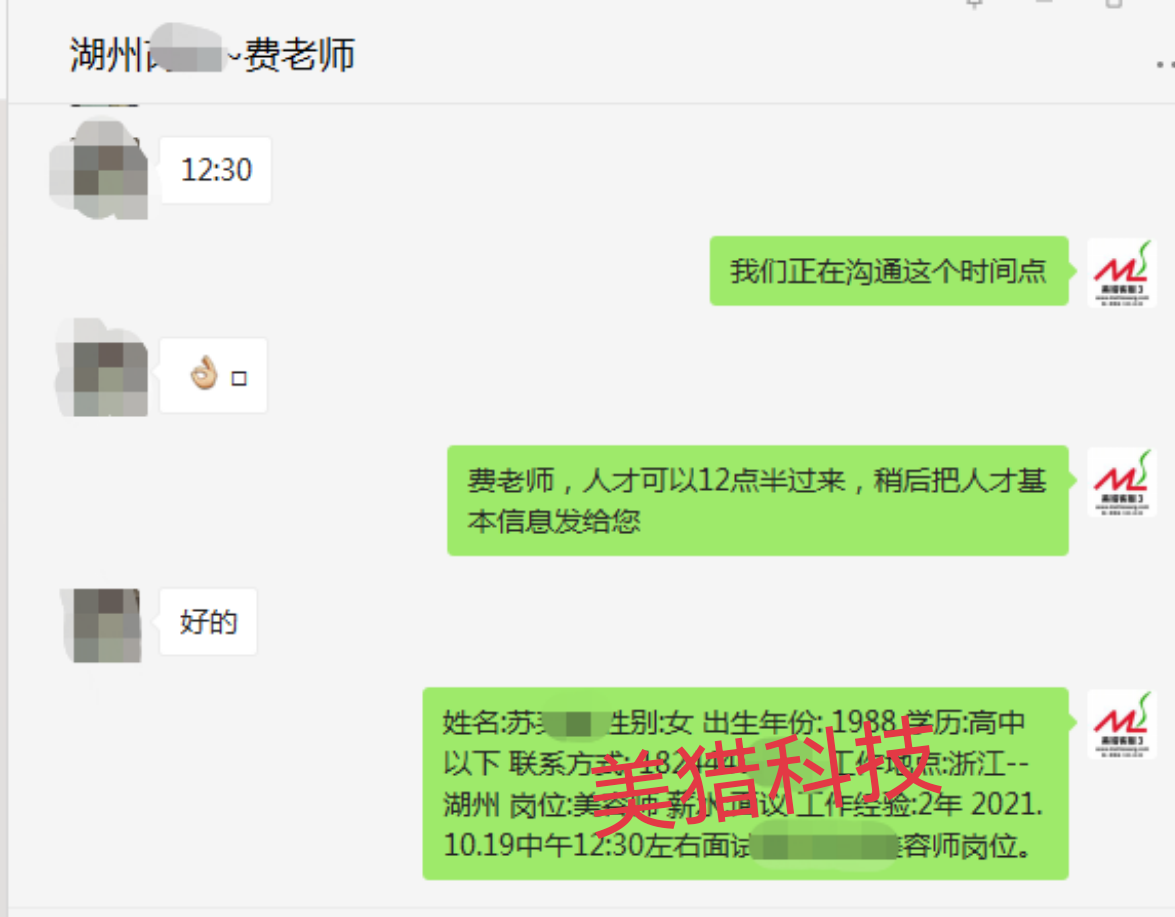Maximize the chat window from the title bar
Image resolution: width=1175 pixels, height=917 pixels.
click(1114, 4)
